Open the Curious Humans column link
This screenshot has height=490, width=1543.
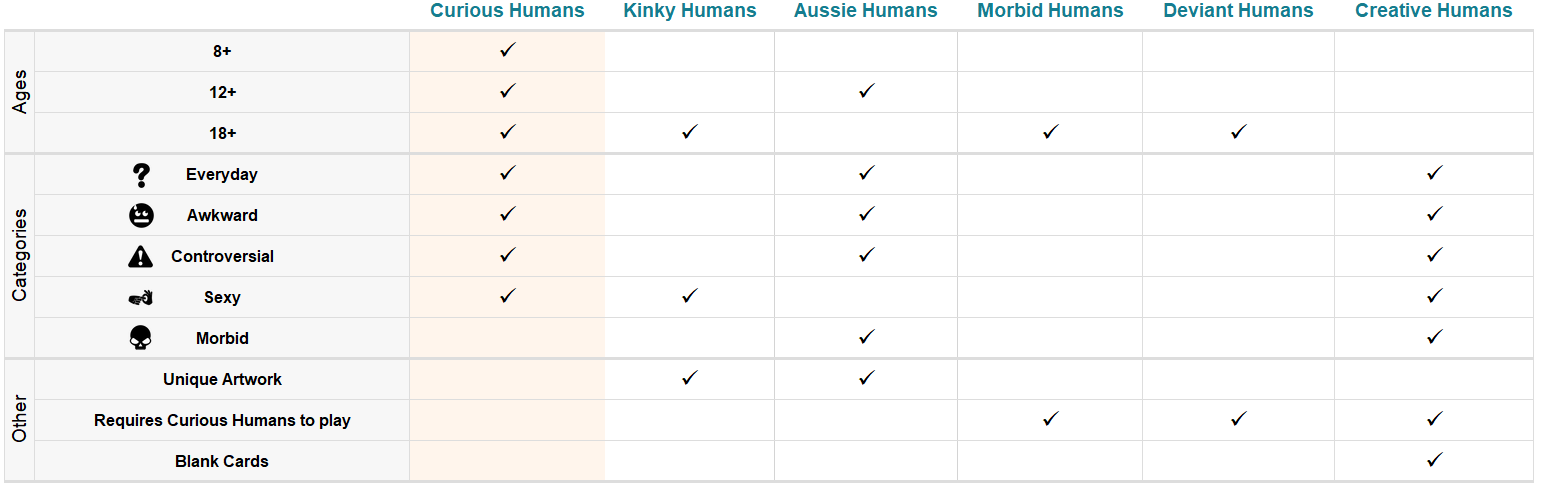pos(507,11)
